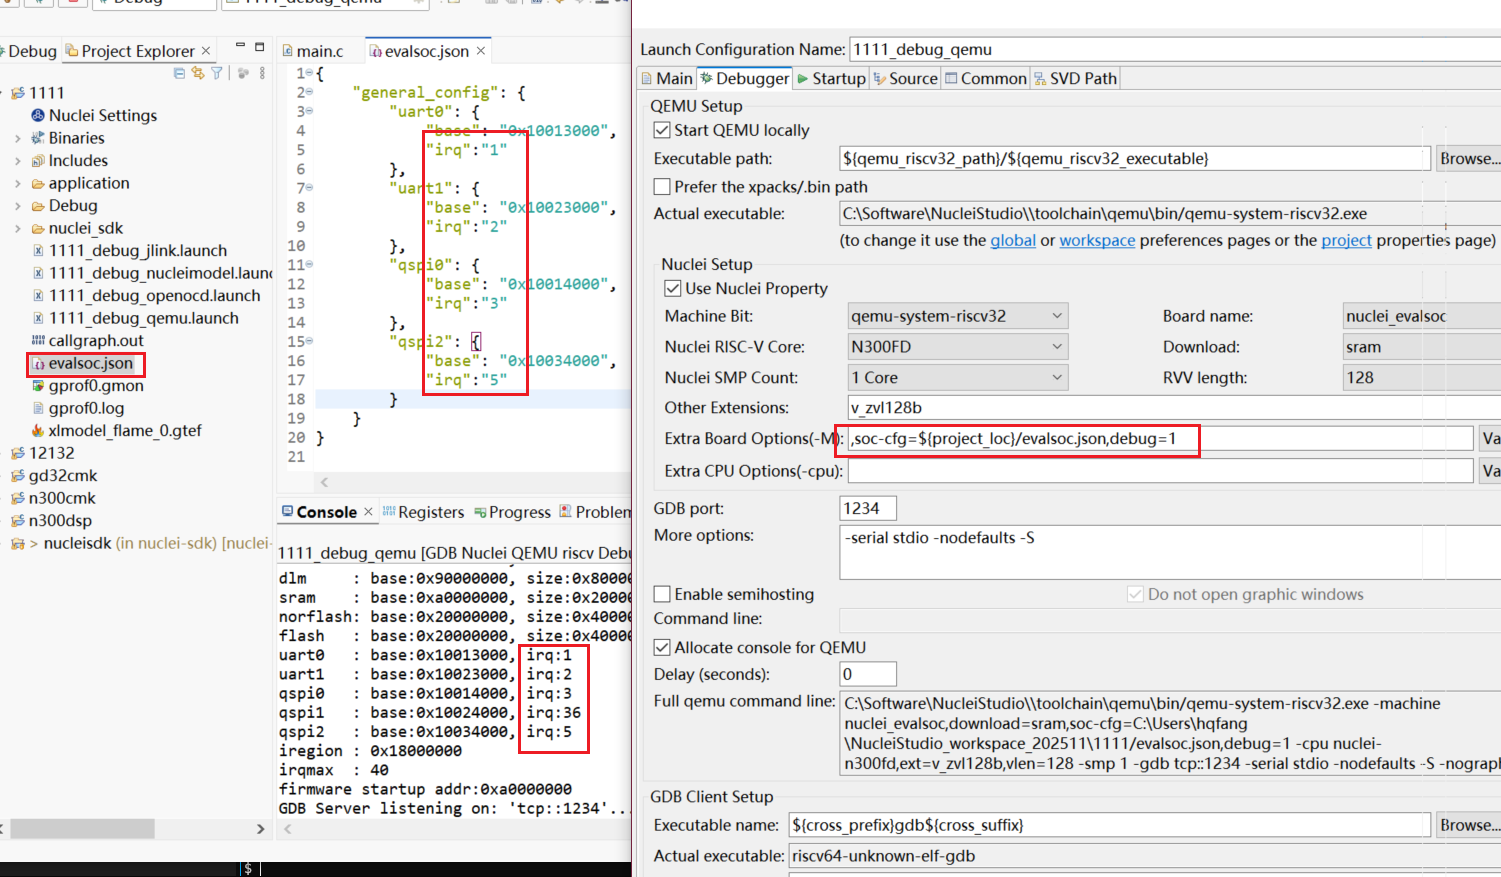
Task: Click the workspace preferences link
Action: coord(1097,240)
